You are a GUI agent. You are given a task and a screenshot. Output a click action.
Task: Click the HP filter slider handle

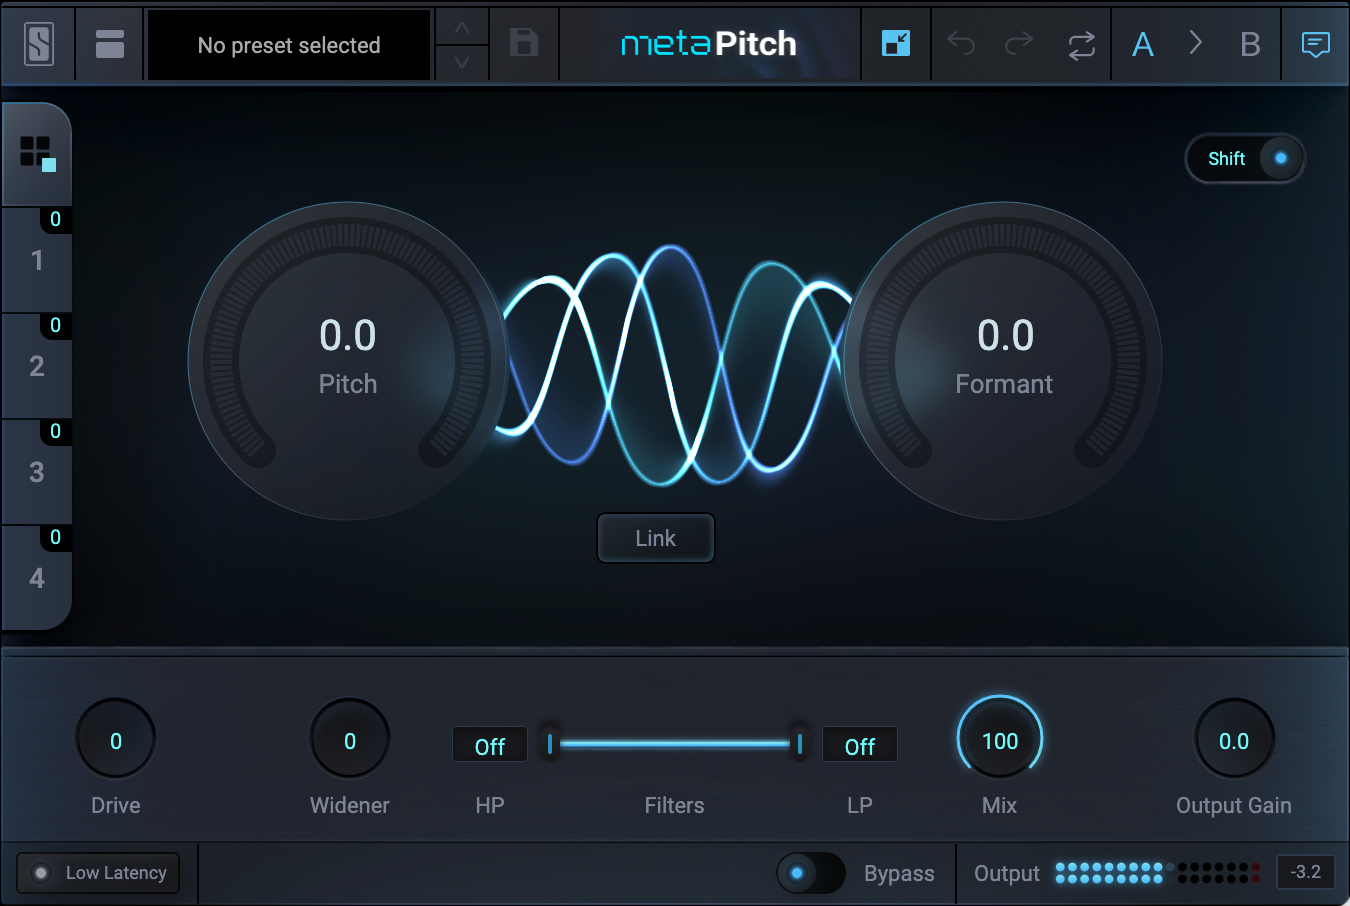(549, 743)
